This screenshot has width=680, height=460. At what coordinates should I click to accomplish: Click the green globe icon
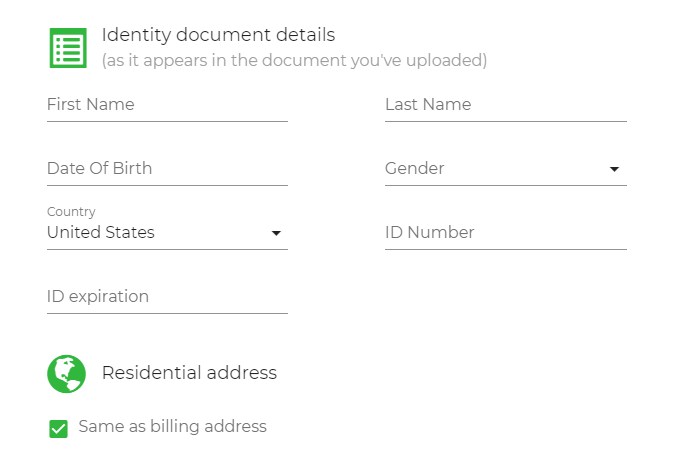(x=66, y=374)
